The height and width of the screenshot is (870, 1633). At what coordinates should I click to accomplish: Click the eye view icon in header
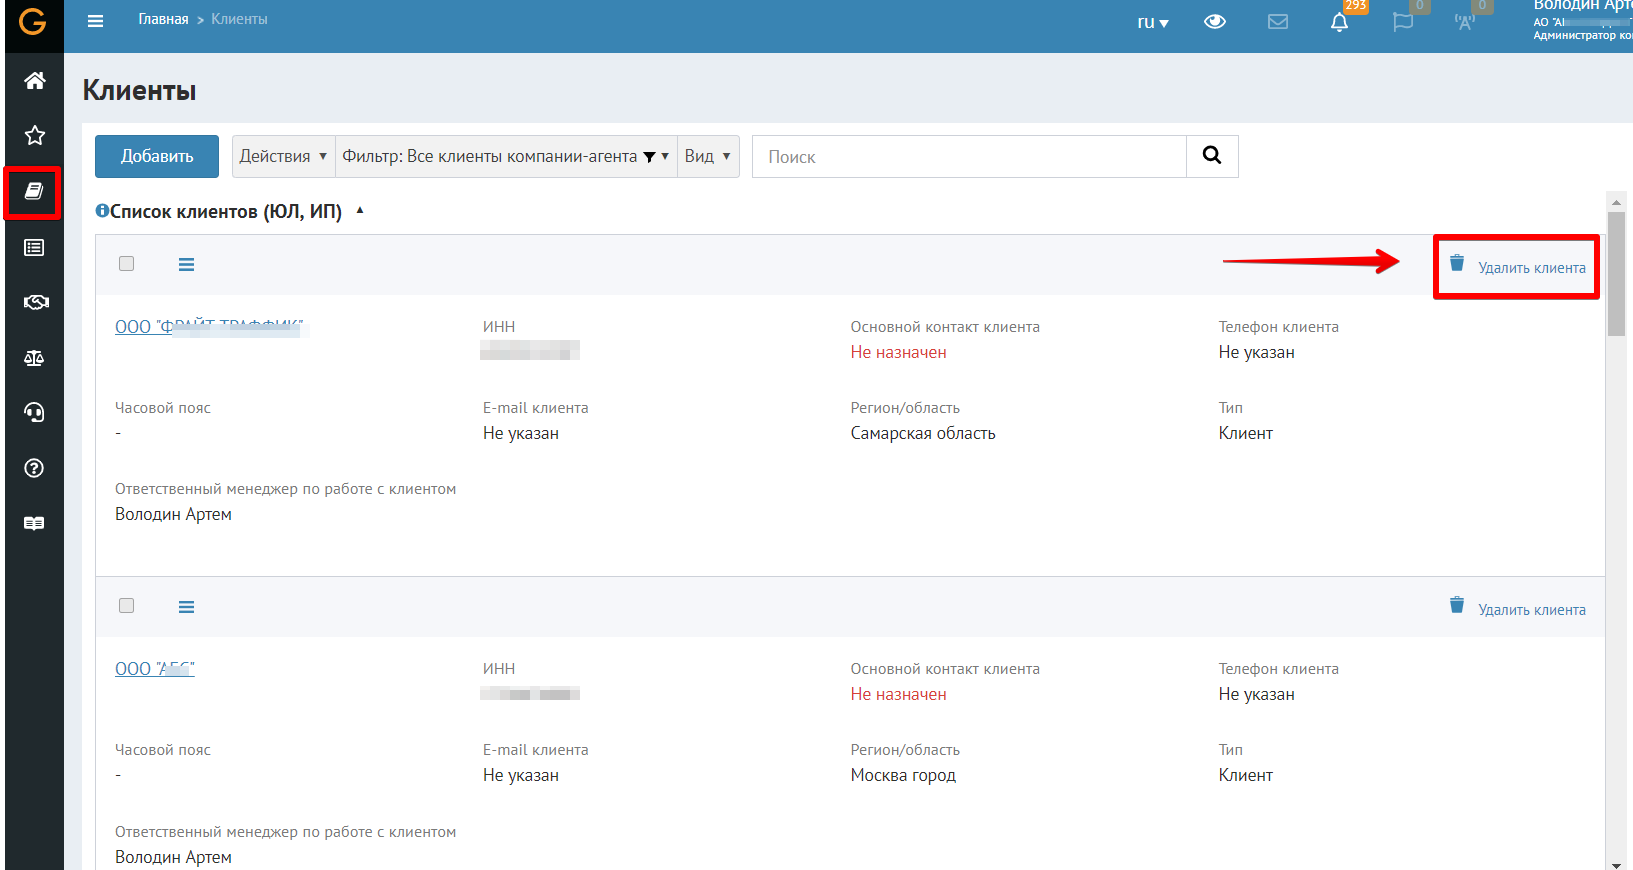click(x=1215, y=21)
